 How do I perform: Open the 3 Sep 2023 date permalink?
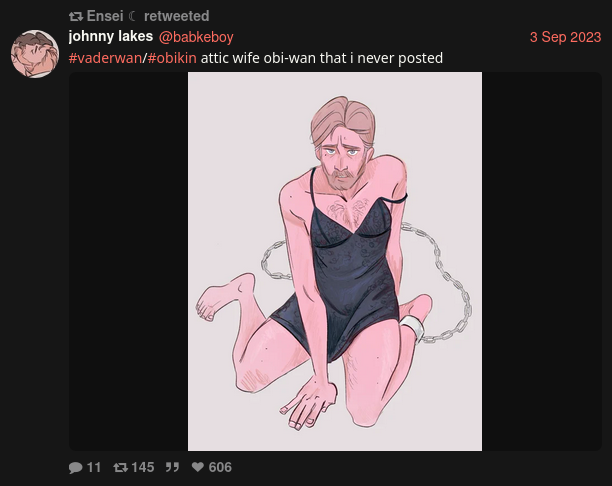click(x=565, y=37)
